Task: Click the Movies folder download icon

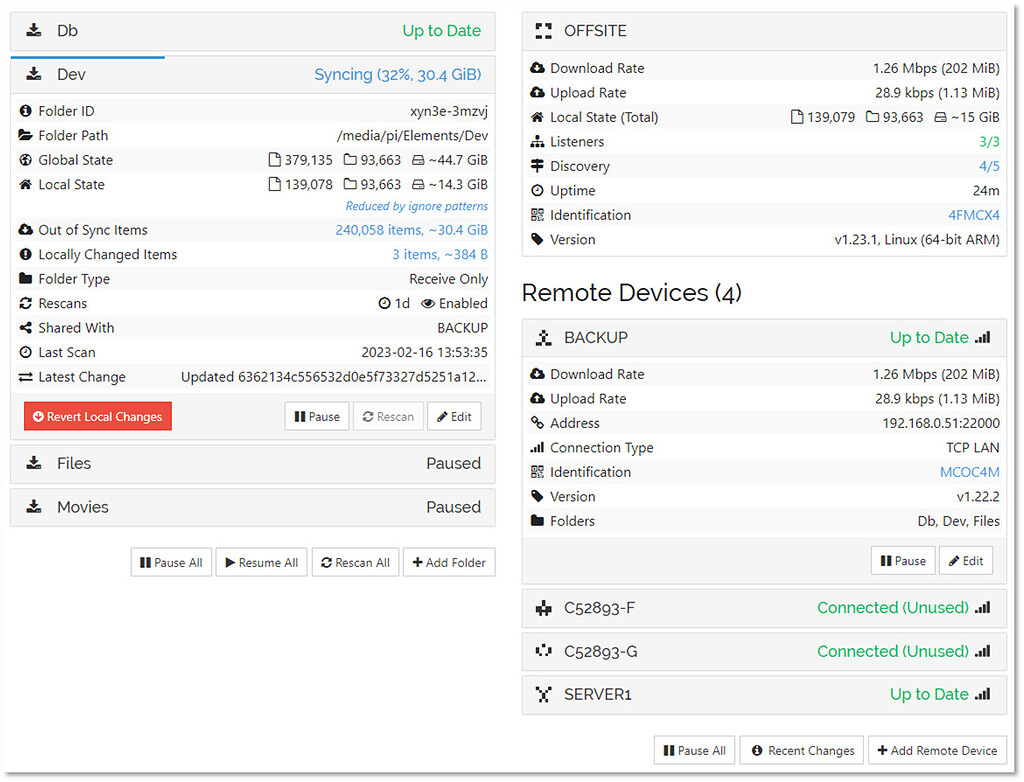Action: tap(35, 507)
